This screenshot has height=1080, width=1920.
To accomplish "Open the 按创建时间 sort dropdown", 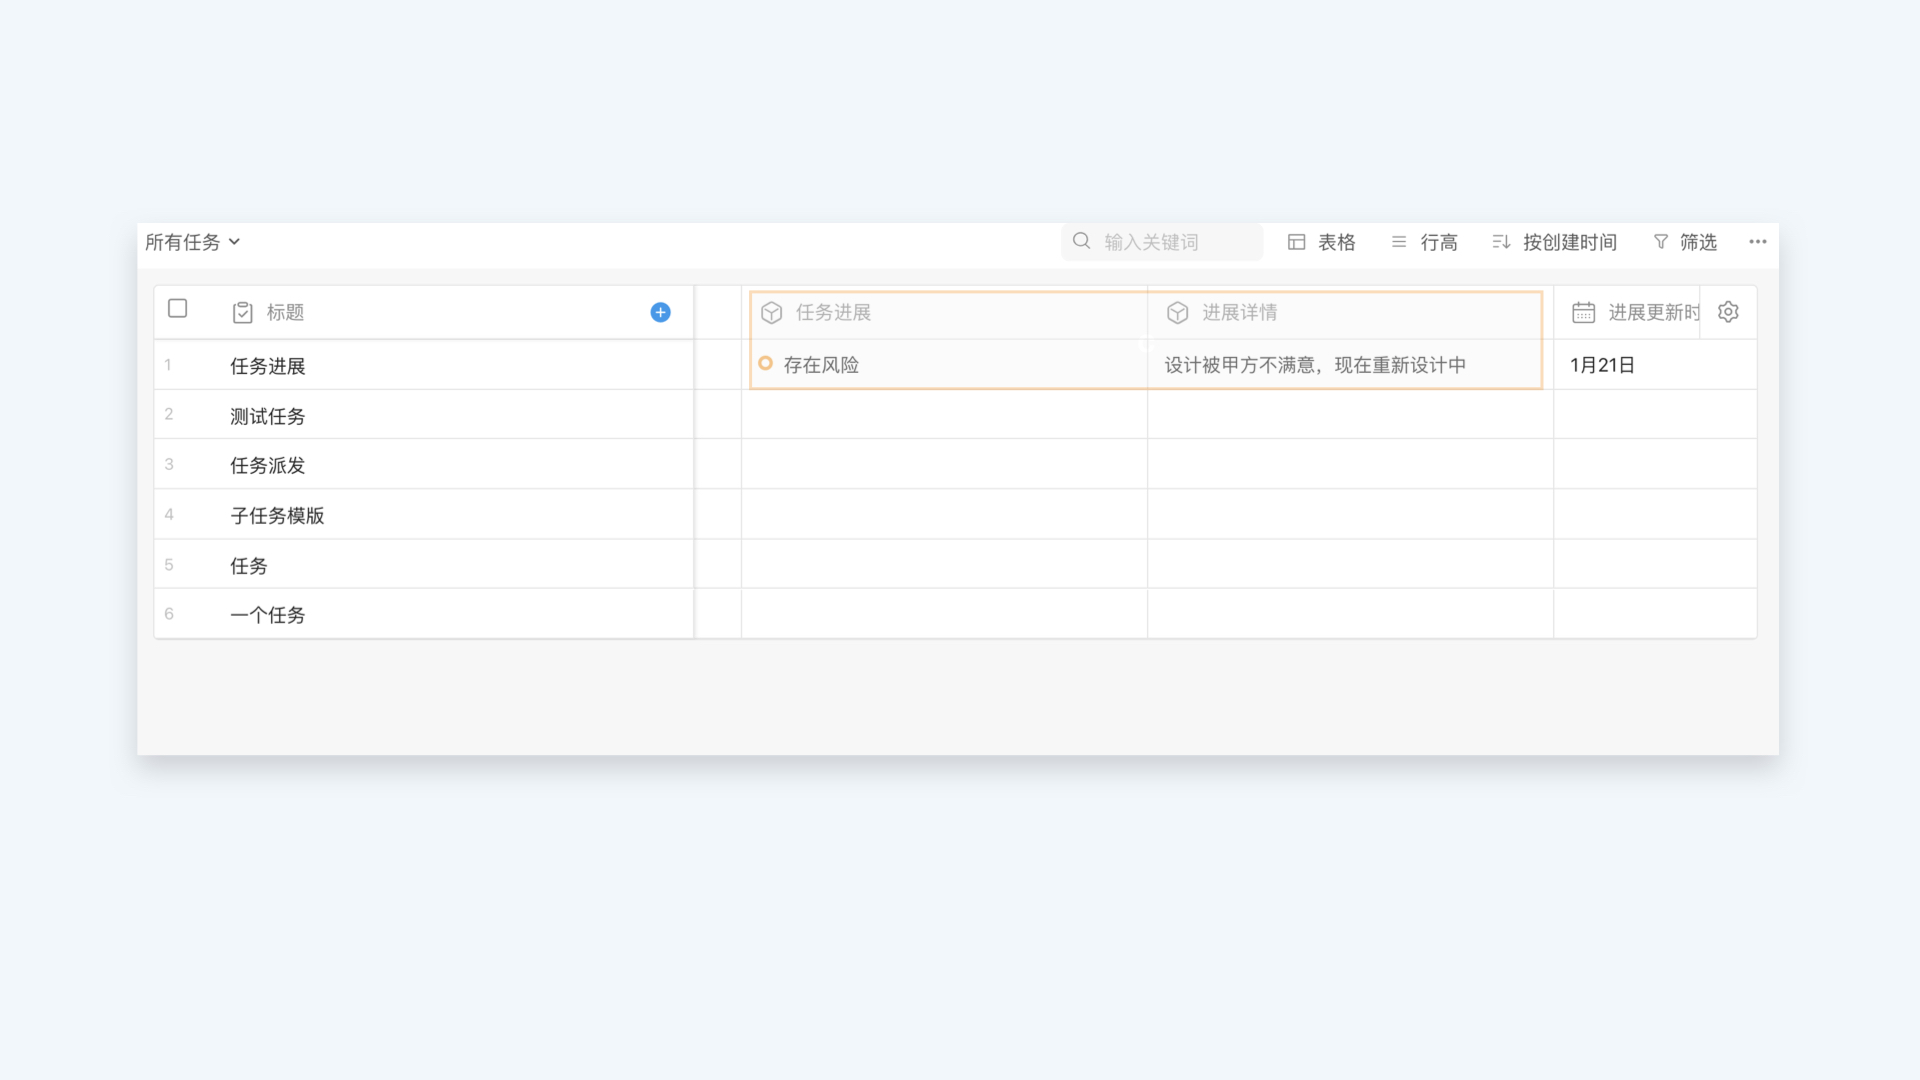I will coord(1555,242).
